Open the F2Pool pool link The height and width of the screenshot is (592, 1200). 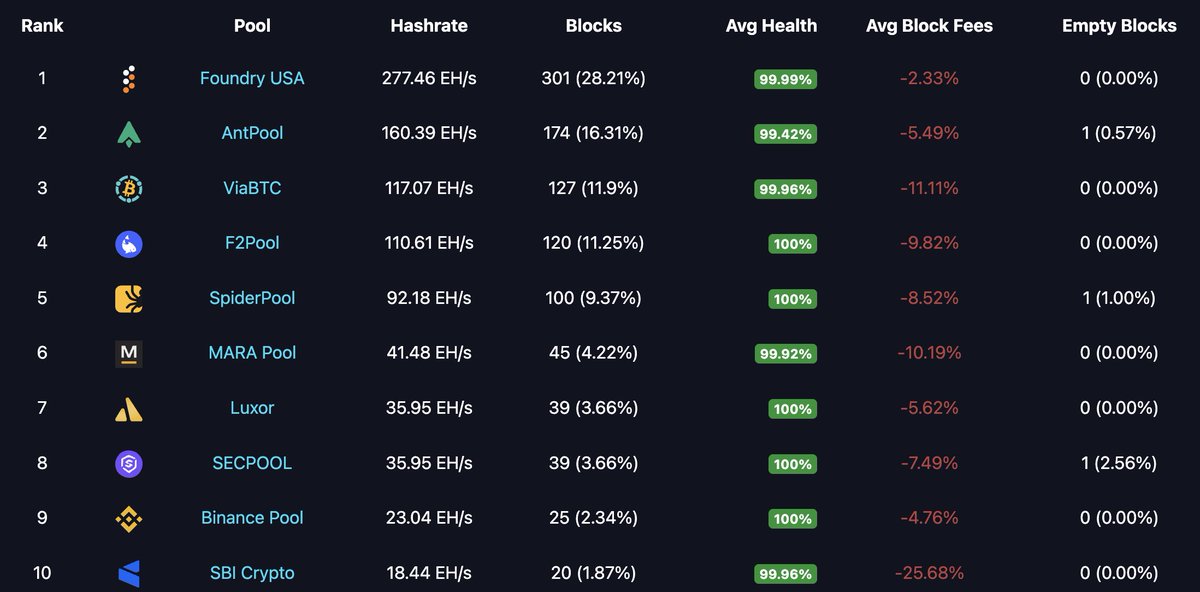click(252, 243)
